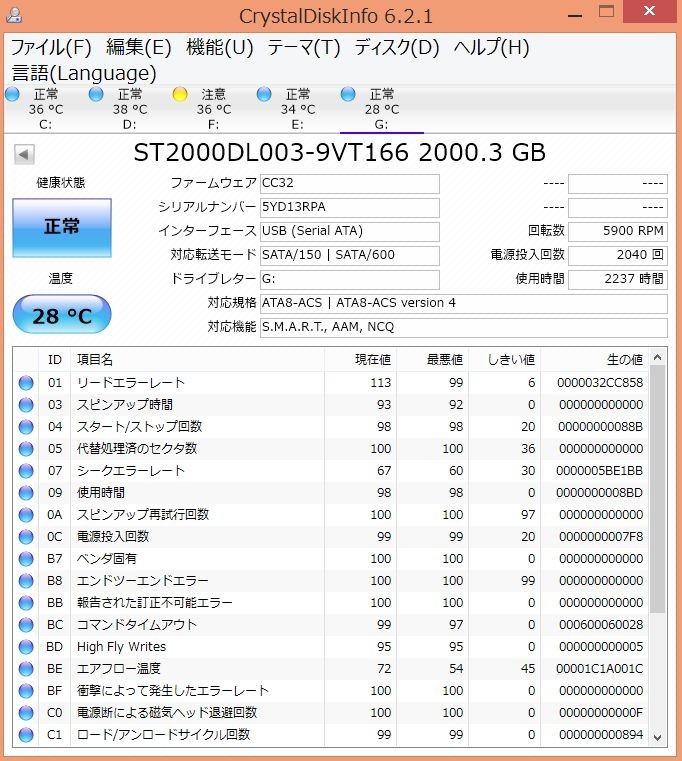Image resolution: width=682 pixels, height=761 pixels.
Task: Open the 機能(U) menu
Action: click(x=220, y=48)
